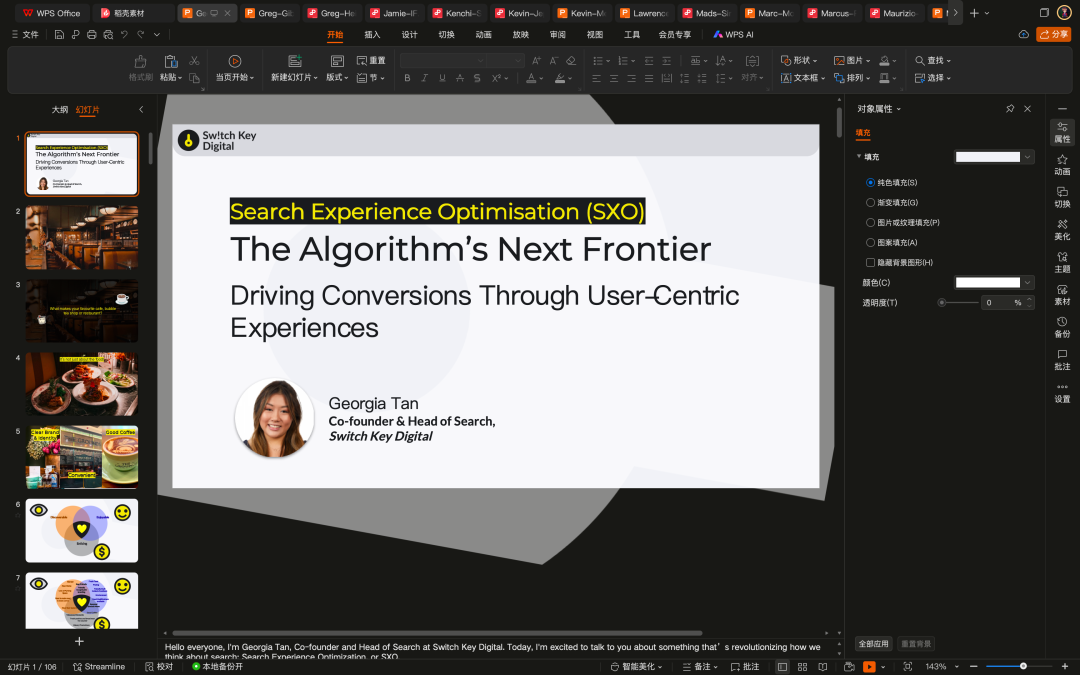Select slide 4 food thumbnail
The image size is (1080, 675).
(82, 384)
